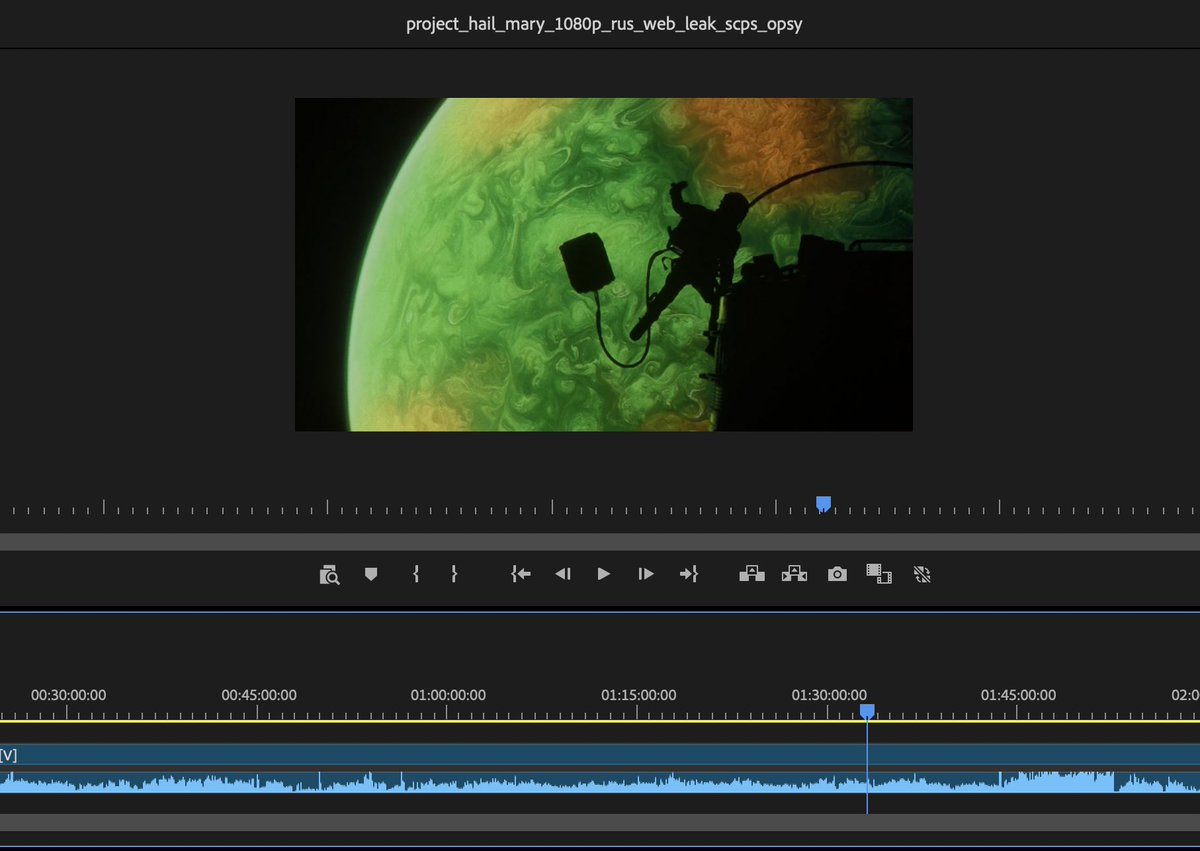Click the 01:00:00:00 timecode on the timeline ruler
The width and height of the screenshot is (1200, 851).
448,695
